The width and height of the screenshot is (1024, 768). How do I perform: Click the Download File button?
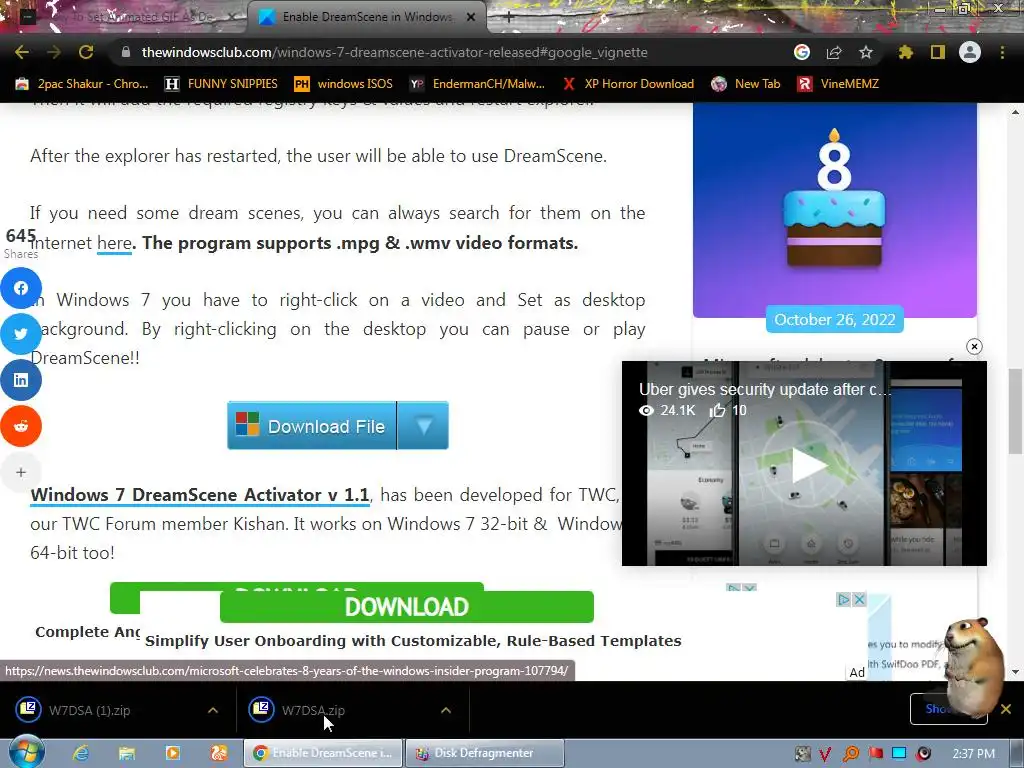(x=312, y=426)
